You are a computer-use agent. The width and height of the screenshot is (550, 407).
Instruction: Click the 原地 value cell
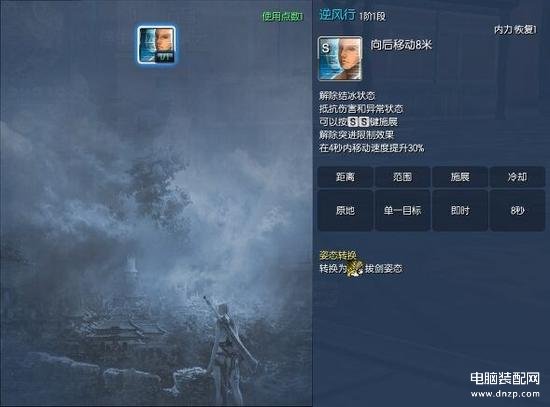345,211
